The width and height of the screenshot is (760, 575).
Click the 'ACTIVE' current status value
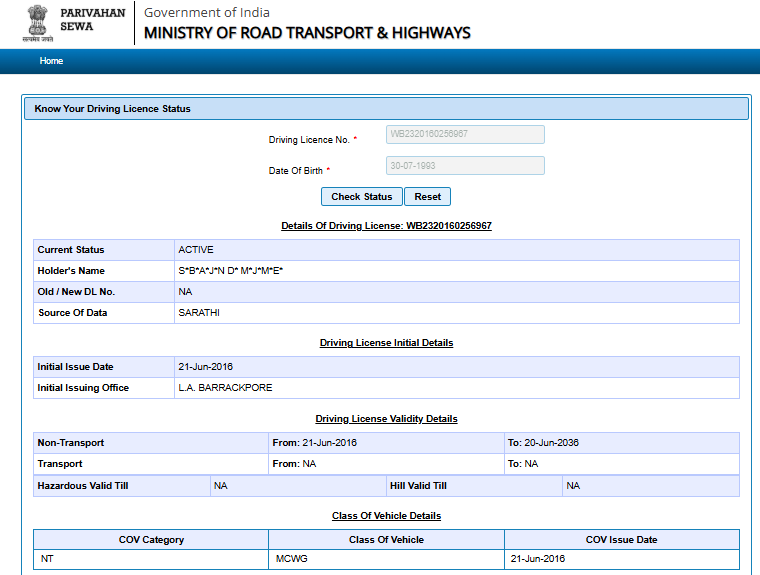point(196,250)
